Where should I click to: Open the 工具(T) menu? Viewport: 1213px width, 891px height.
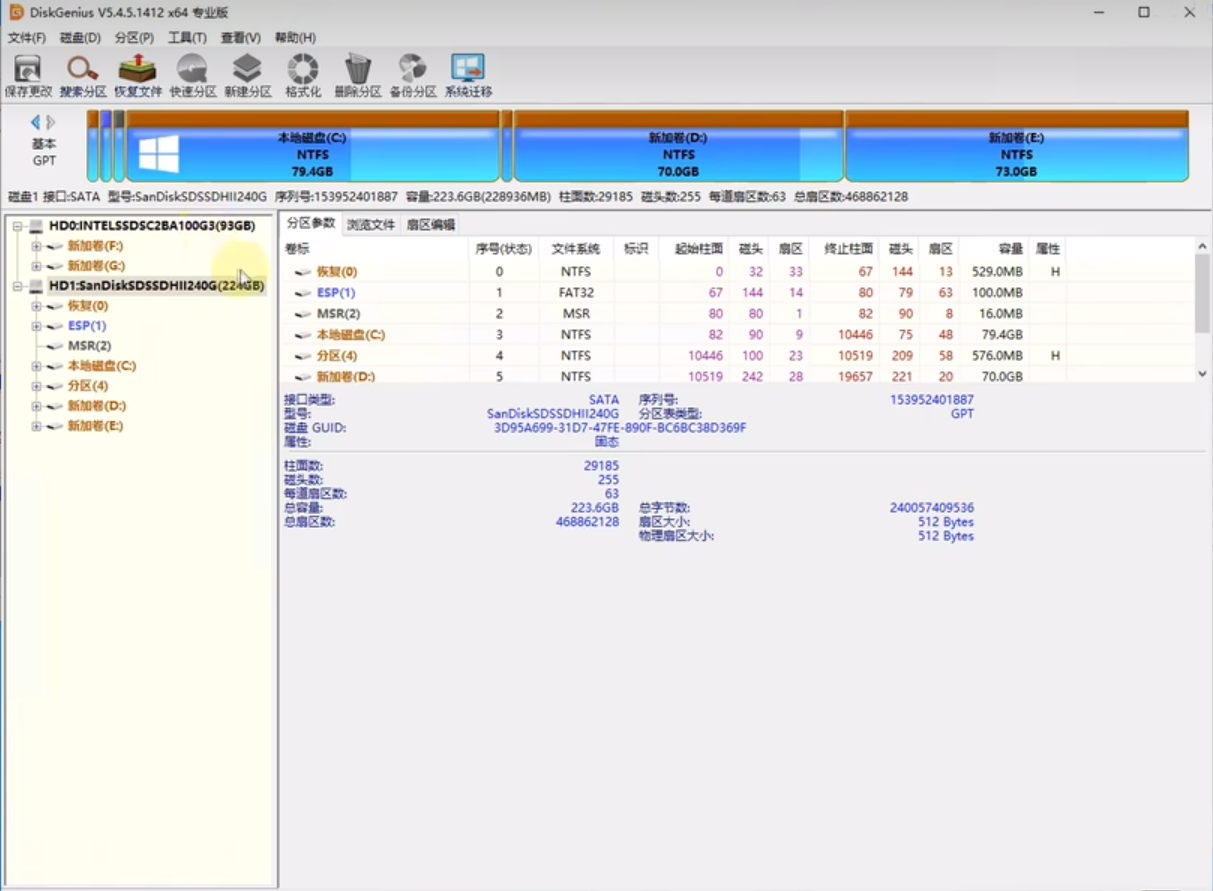point(187,38)
